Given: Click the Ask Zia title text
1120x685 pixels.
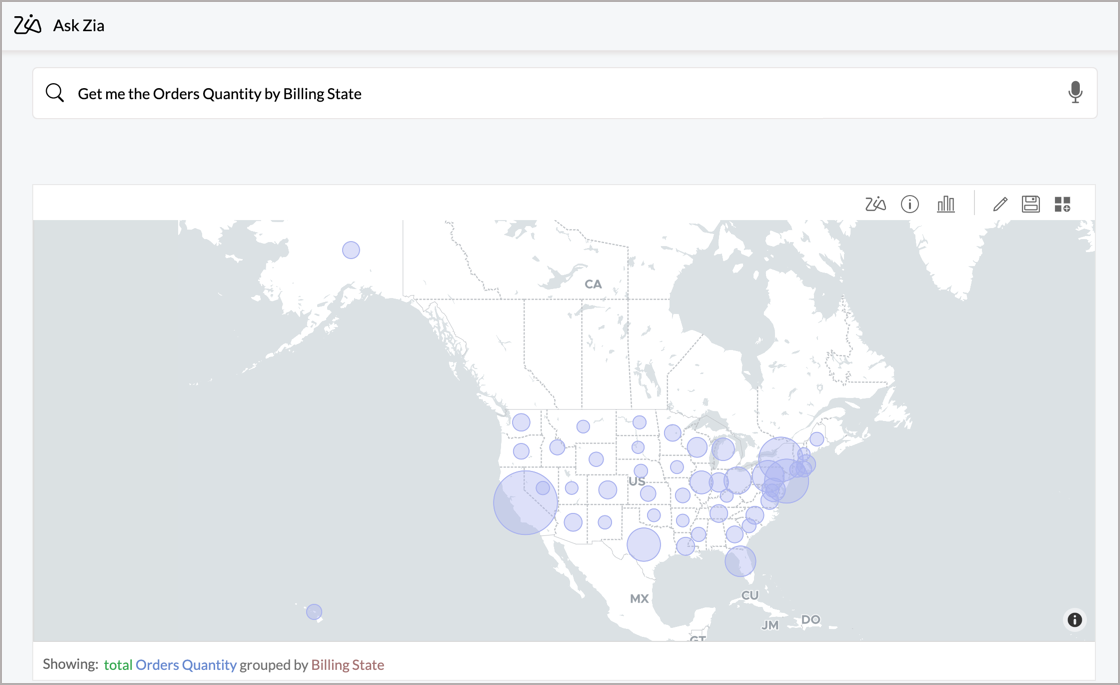Looking at the screenshot, I should pyautogui.click(x=78, y=25).
